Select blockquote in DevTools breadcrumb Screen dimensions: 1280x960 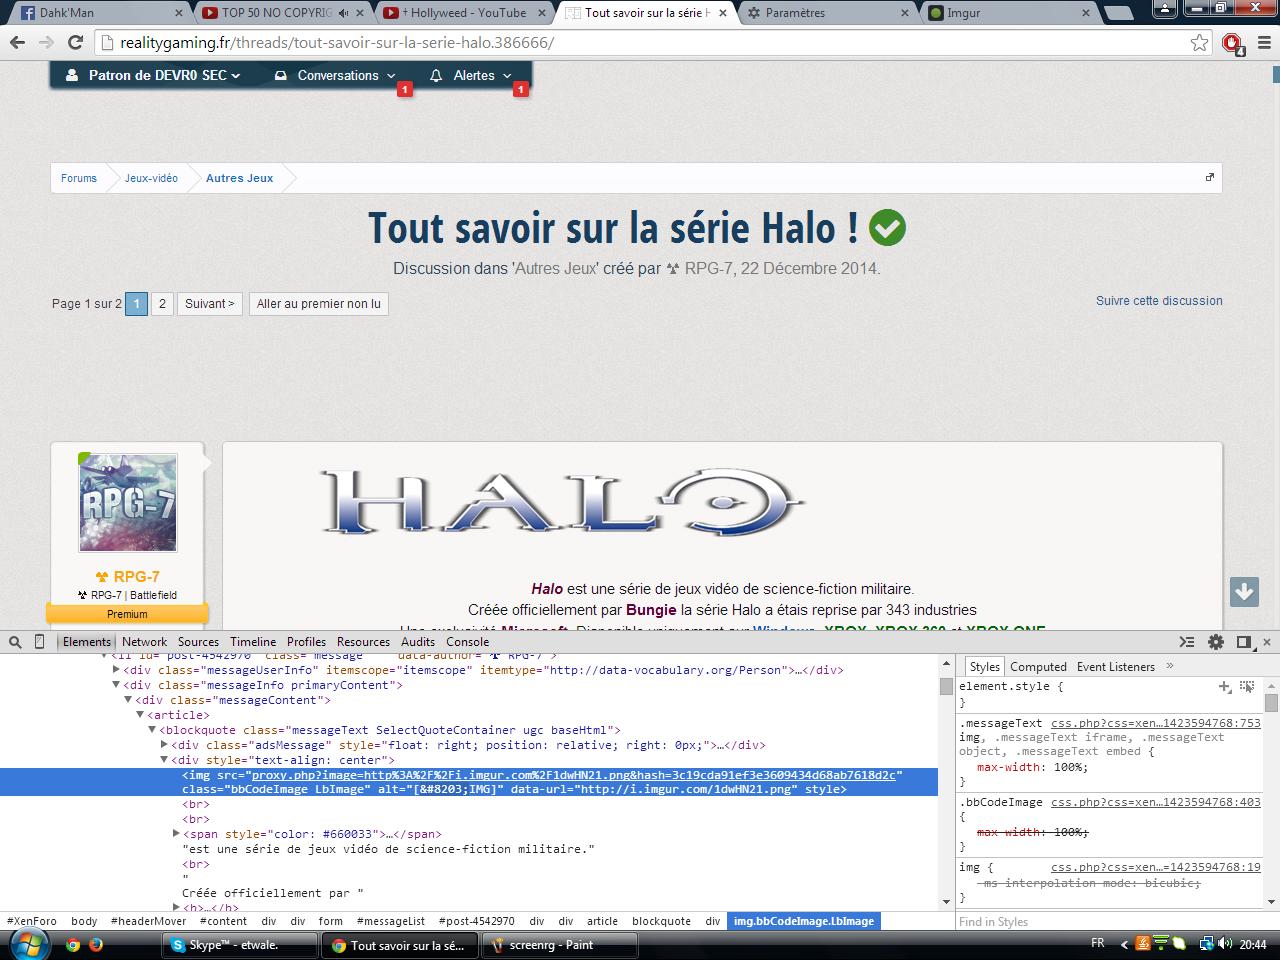click(661, 921)
